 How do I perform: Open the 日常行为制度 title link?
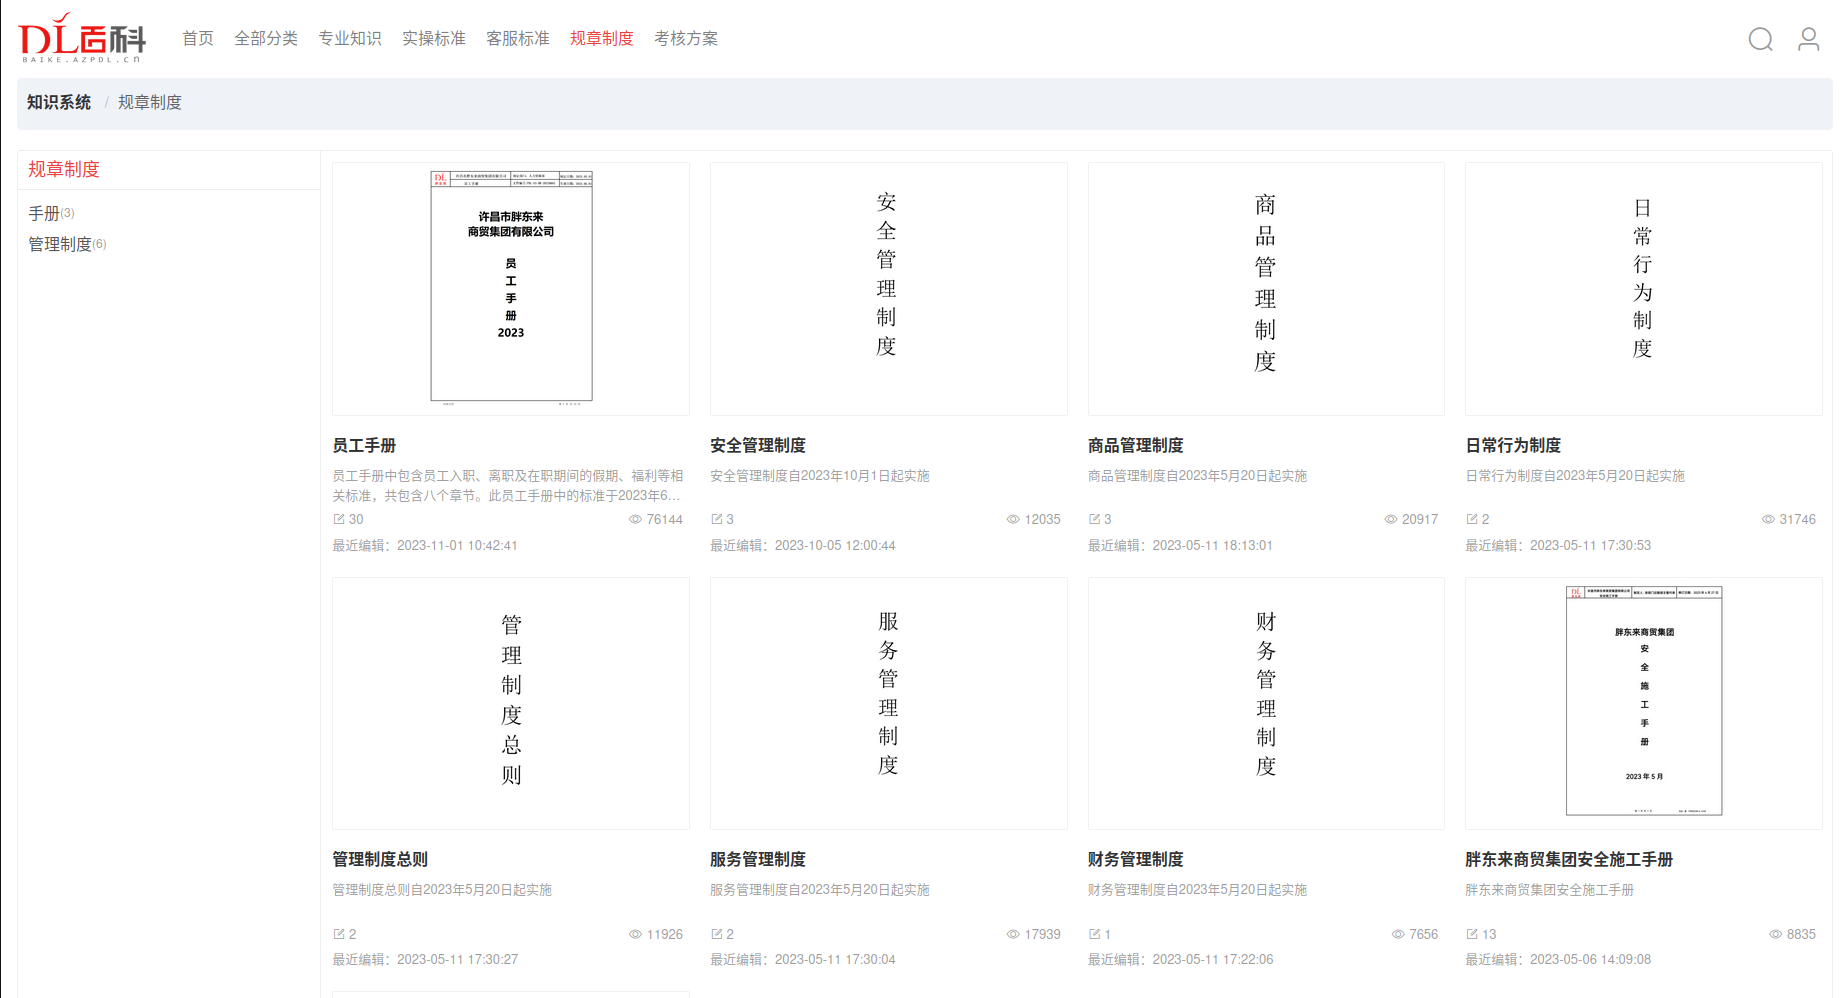[x=1513, y=445]
